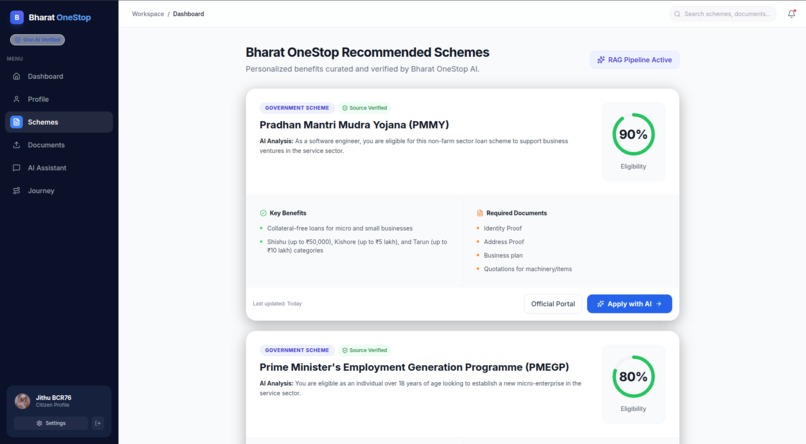806x444 pixels.
Task: Click Apply with AI button
Action: pos(629,304)
